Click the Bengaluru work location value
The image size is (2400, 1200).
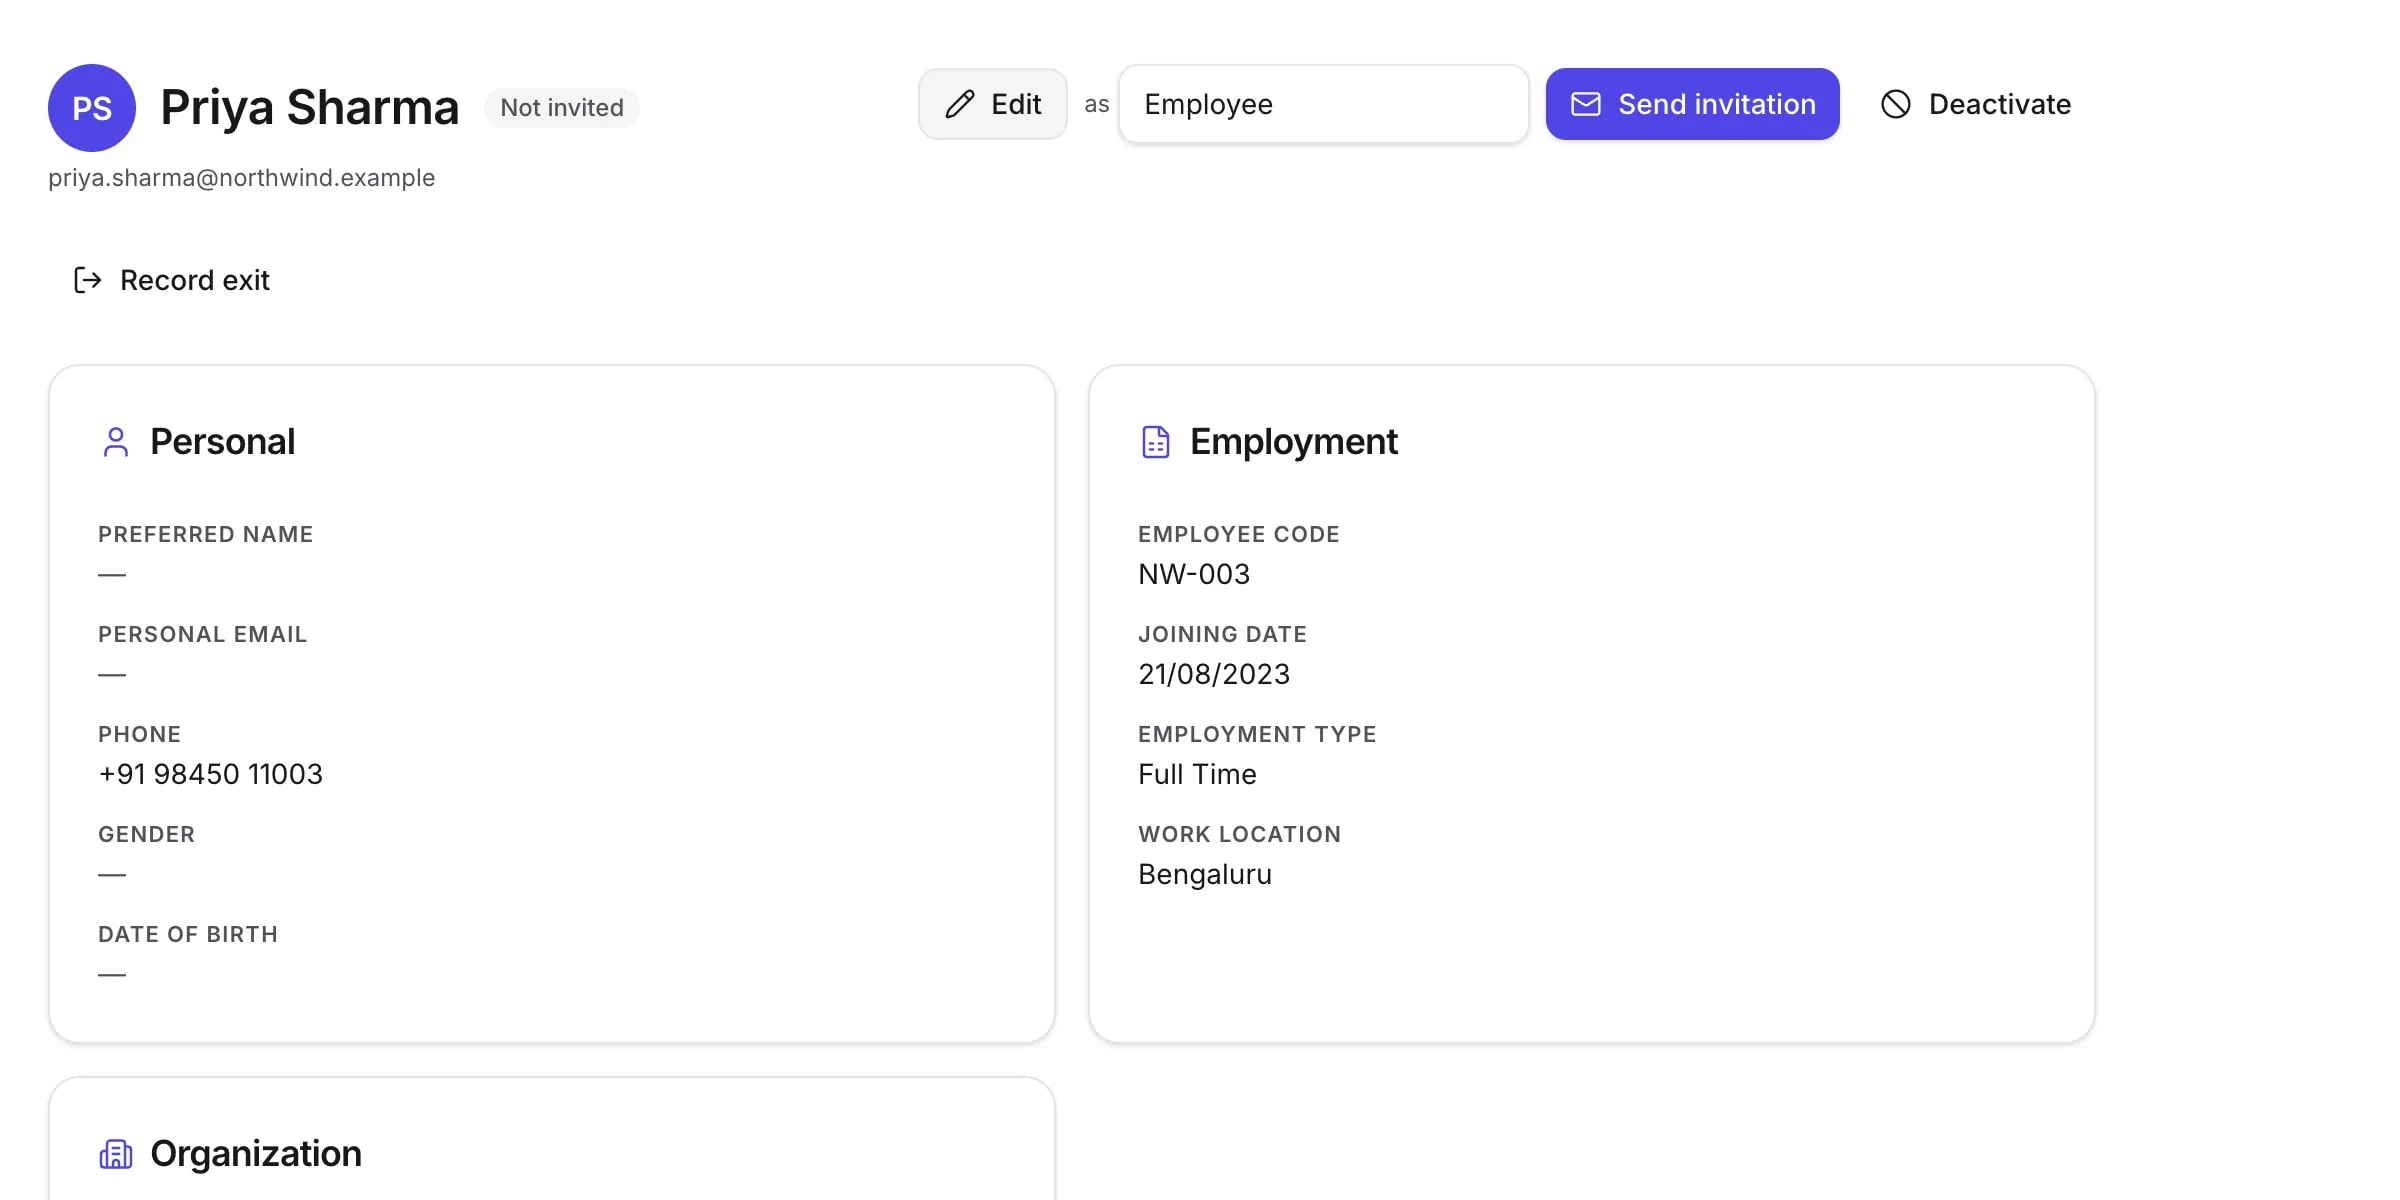click(1205, 874)
